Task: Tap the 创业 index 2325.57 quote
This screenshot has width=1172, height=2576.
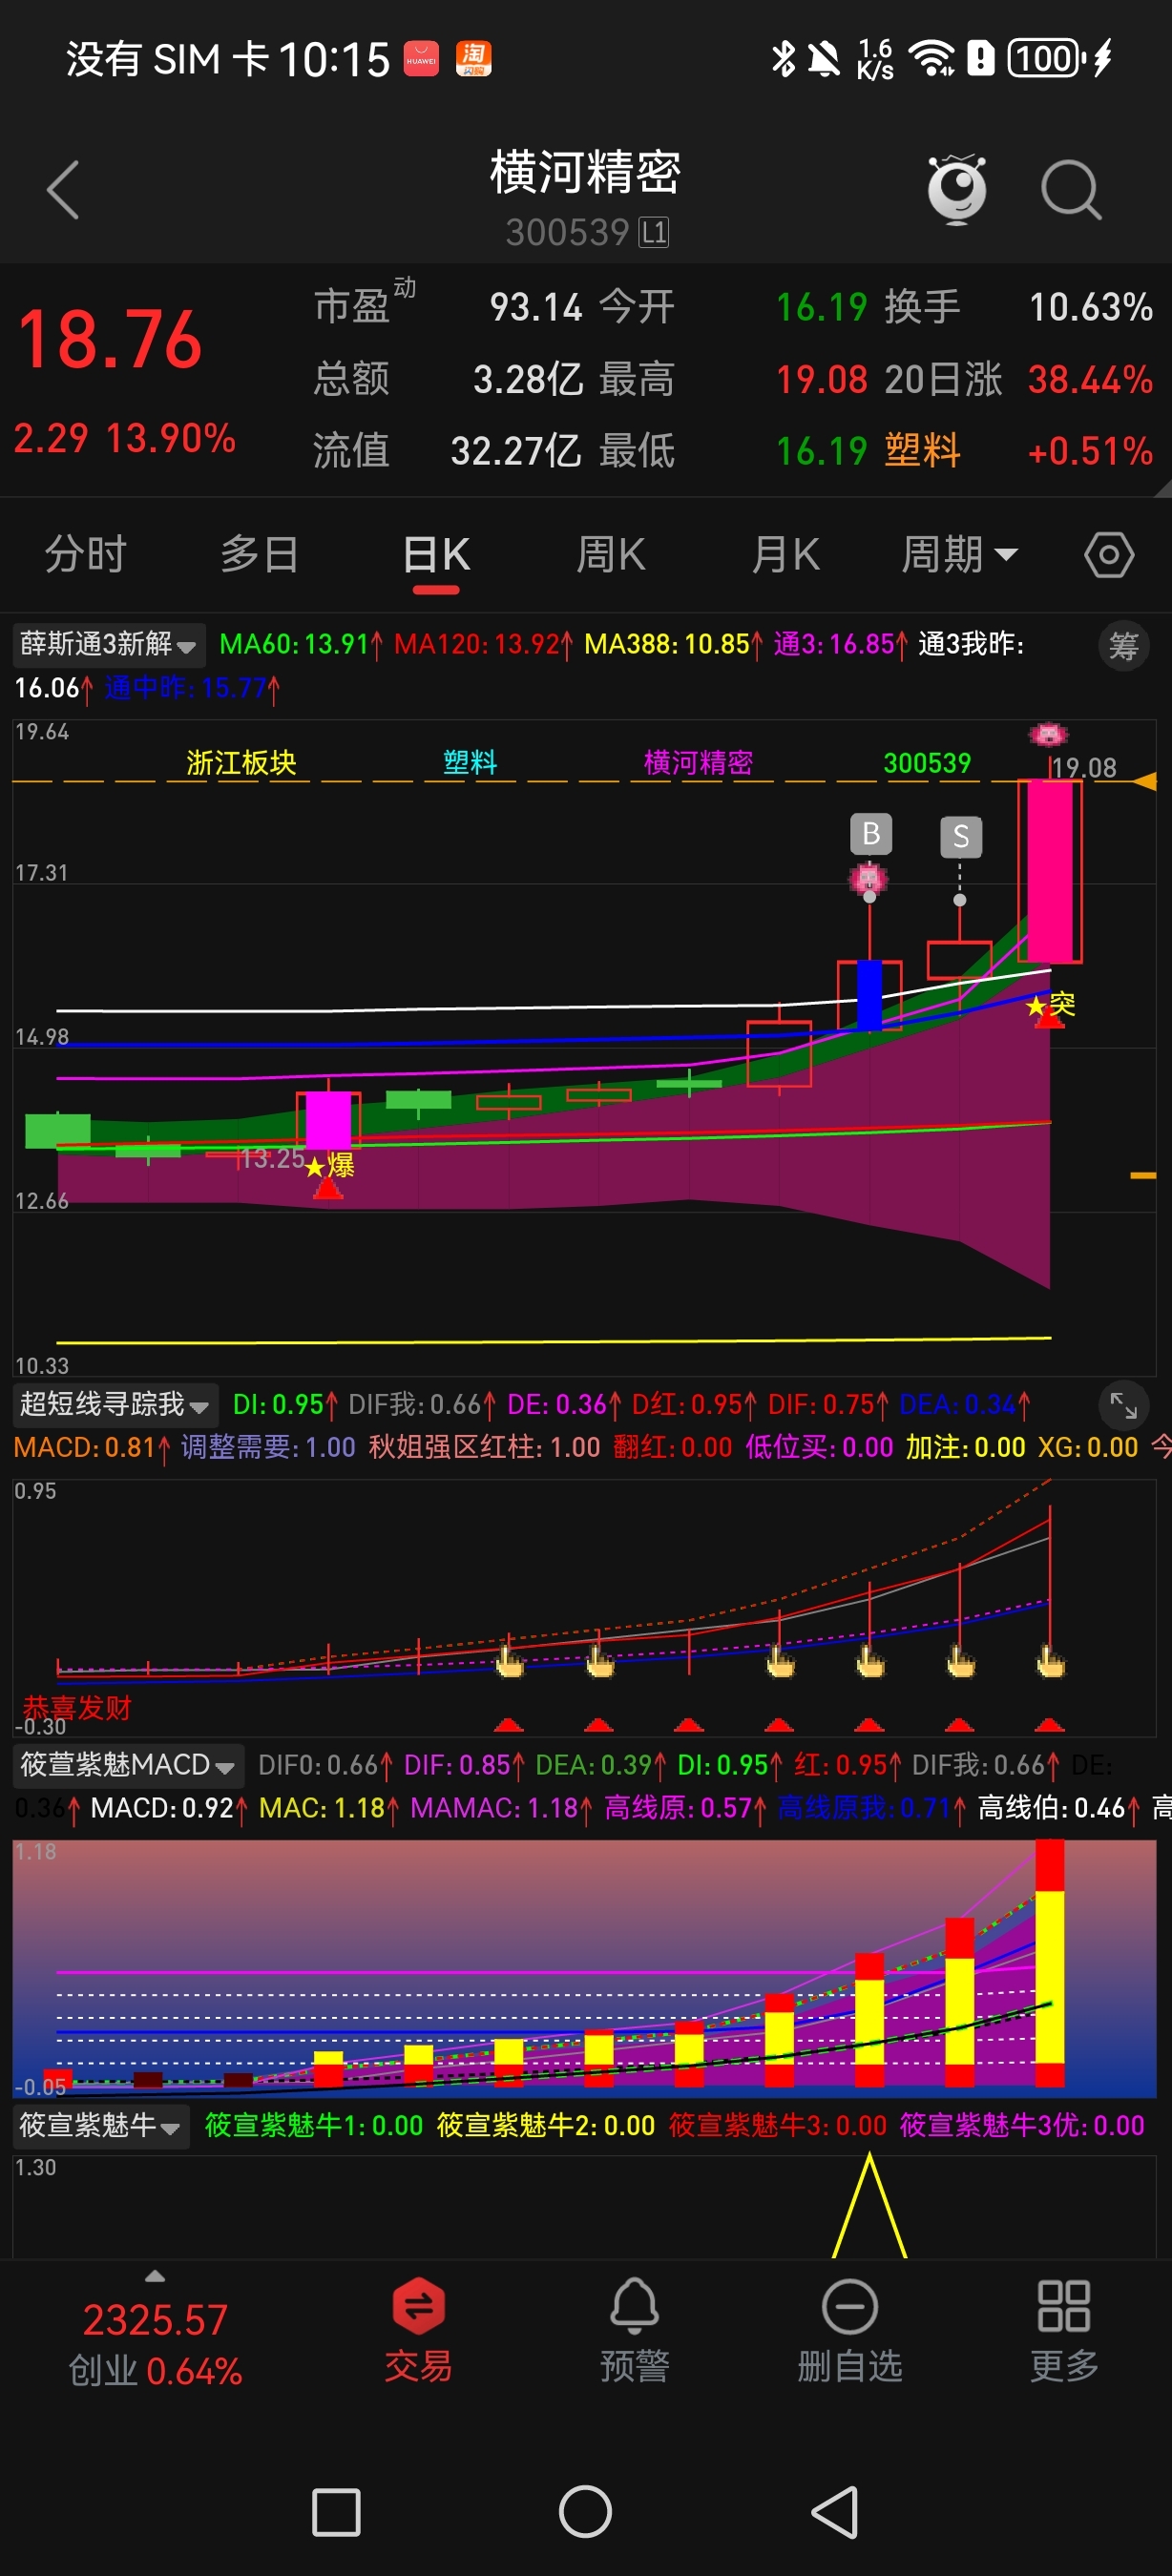Action: [155, 2344]
